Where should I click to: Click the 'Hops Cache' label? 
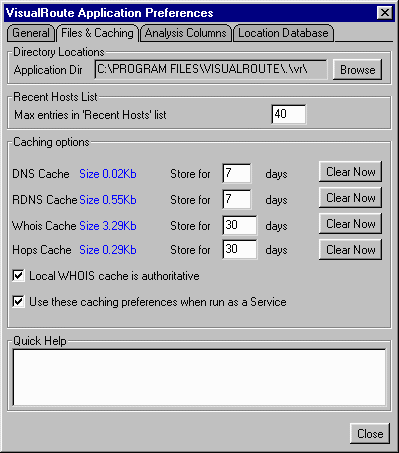42,250
